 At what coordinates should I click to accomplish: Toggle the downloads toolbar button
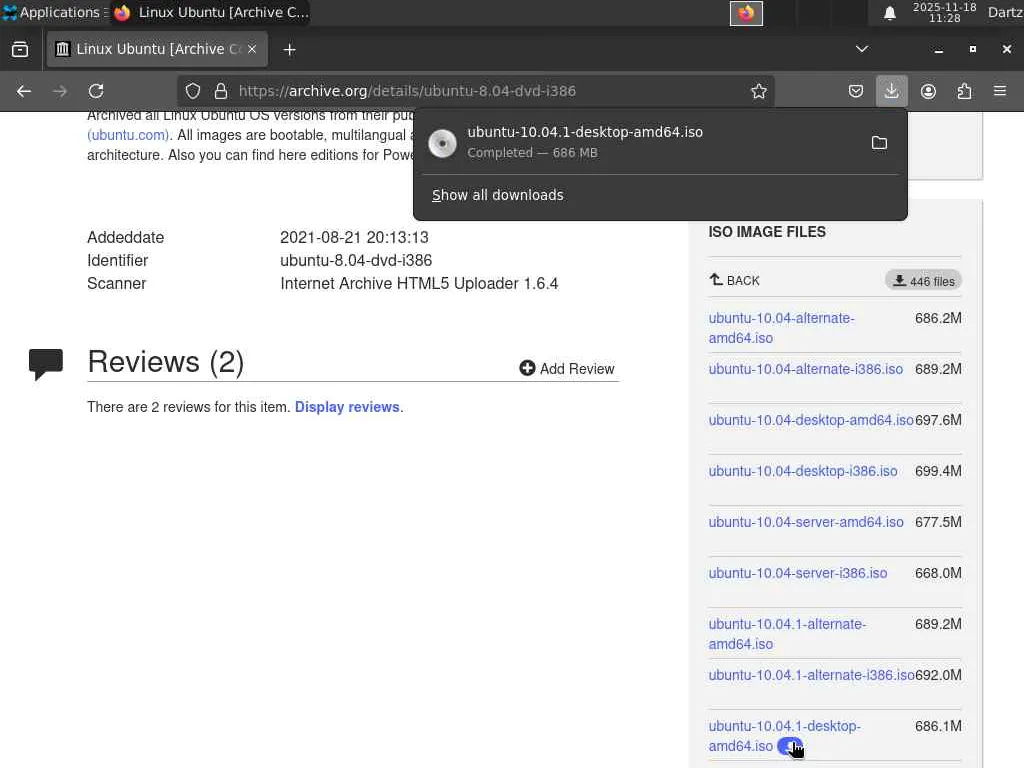[x=891, y=91]
